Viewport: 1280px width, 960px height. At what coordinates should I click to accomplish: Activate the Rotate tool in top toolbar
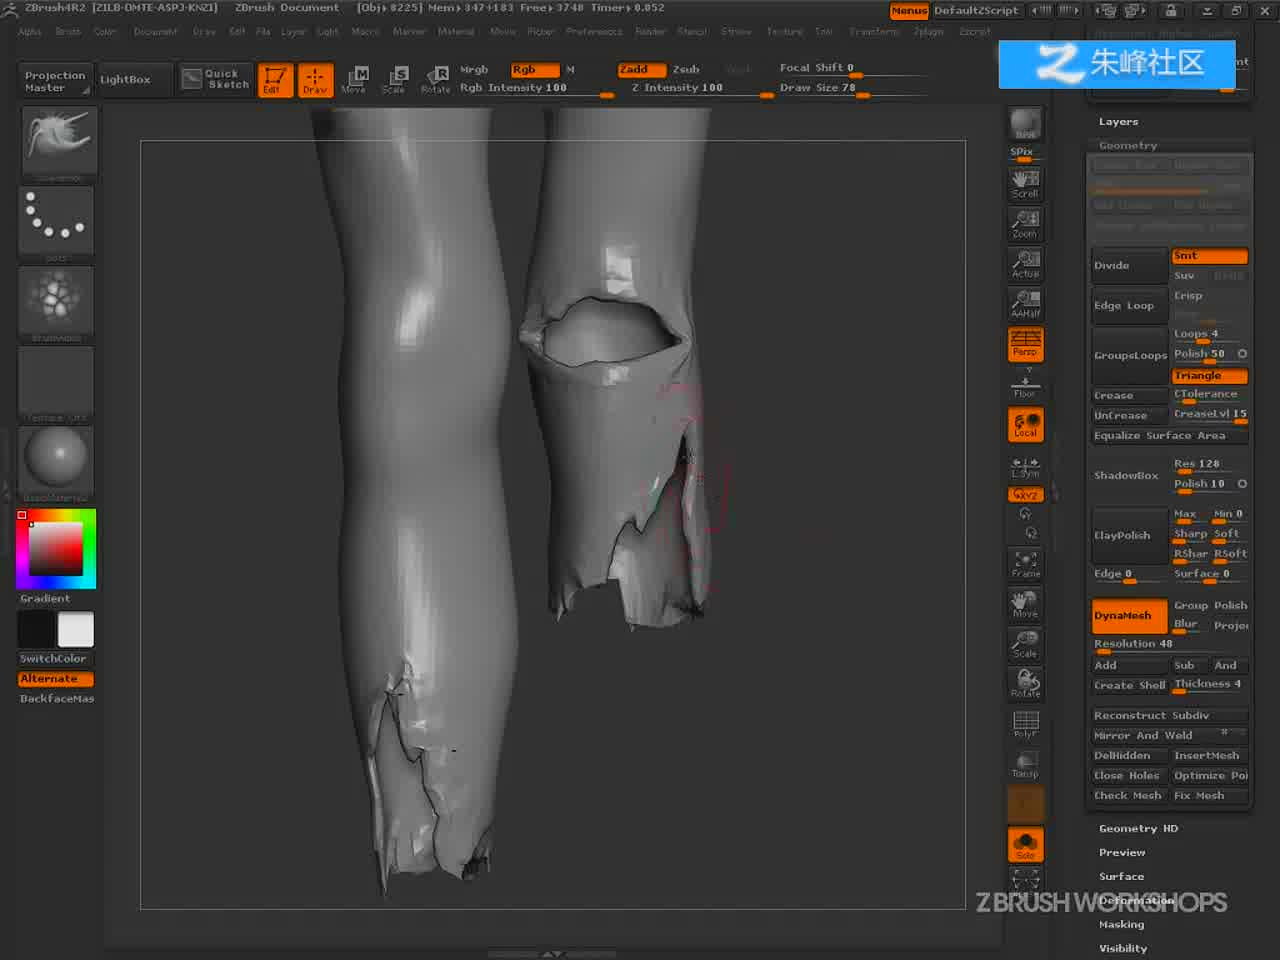436,79
